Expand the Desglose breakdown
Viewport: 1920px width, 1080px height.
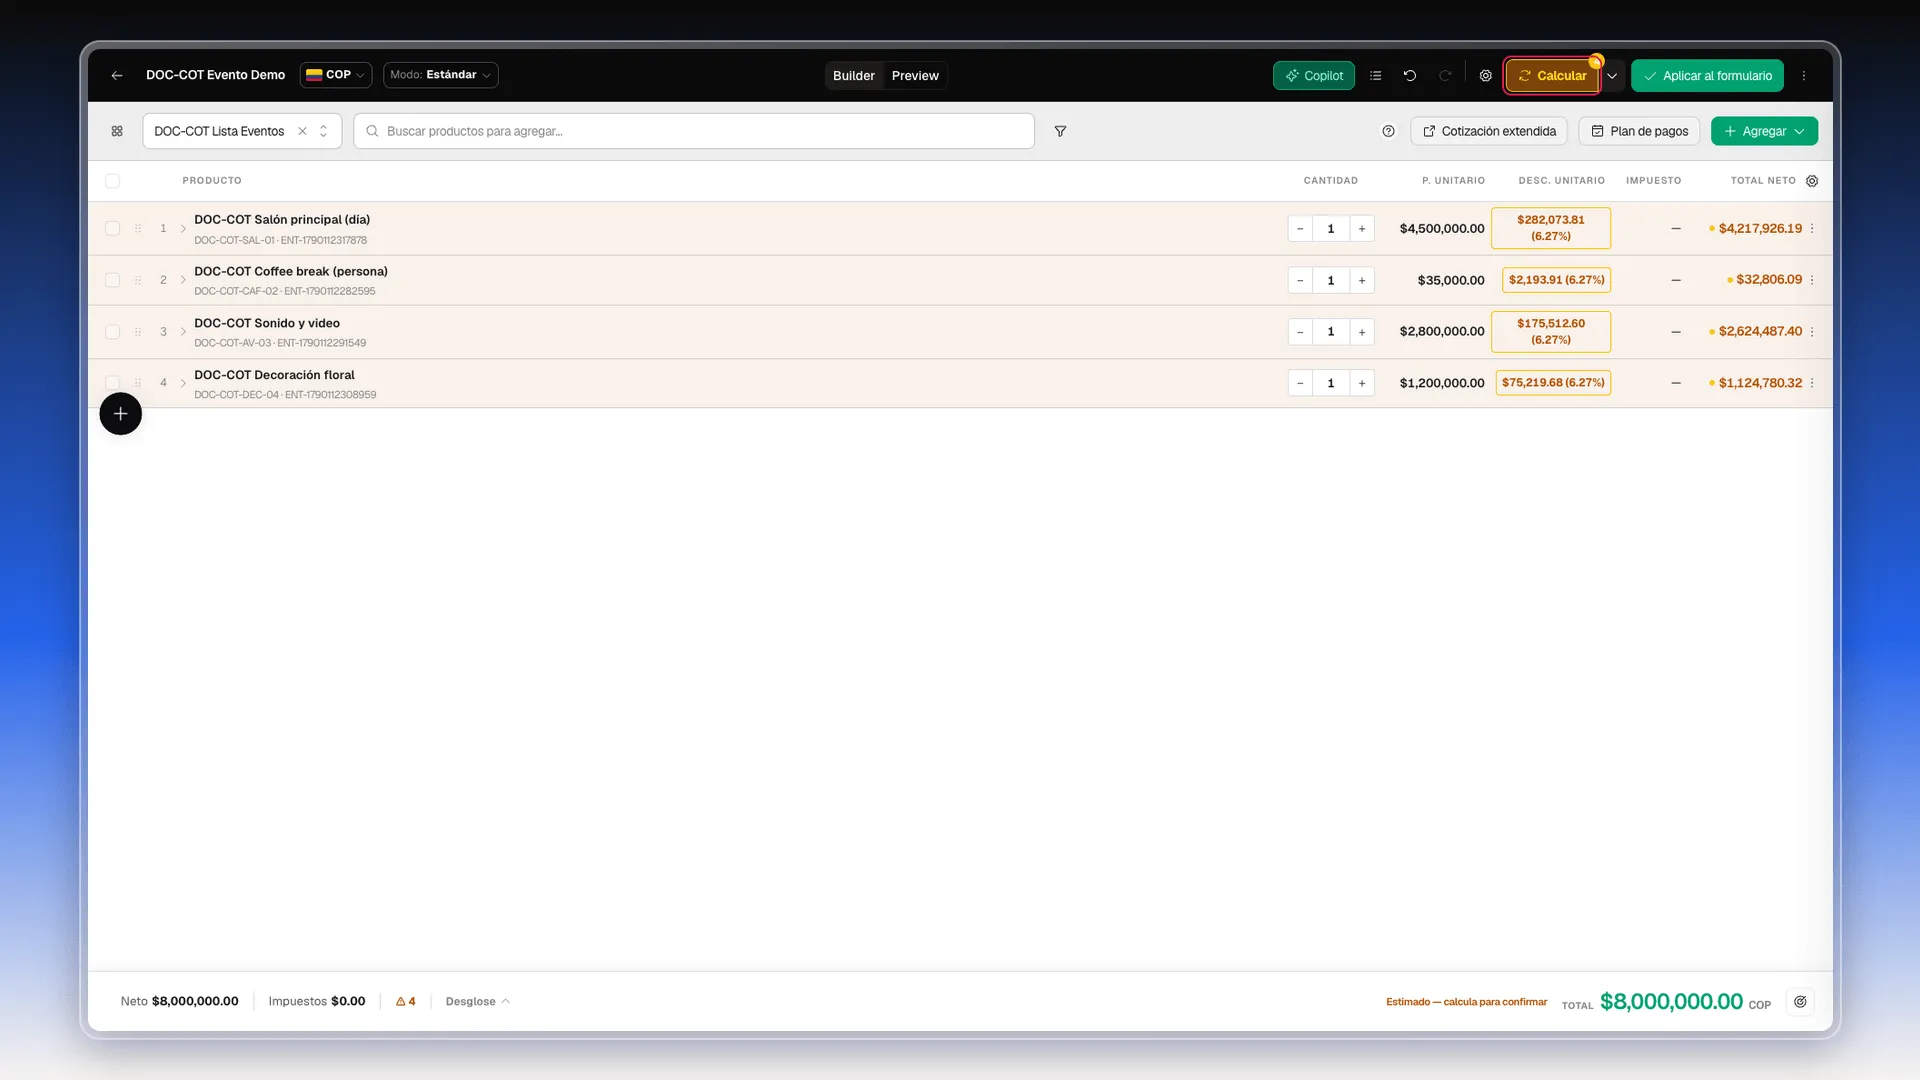click(x=477, y=1001)
